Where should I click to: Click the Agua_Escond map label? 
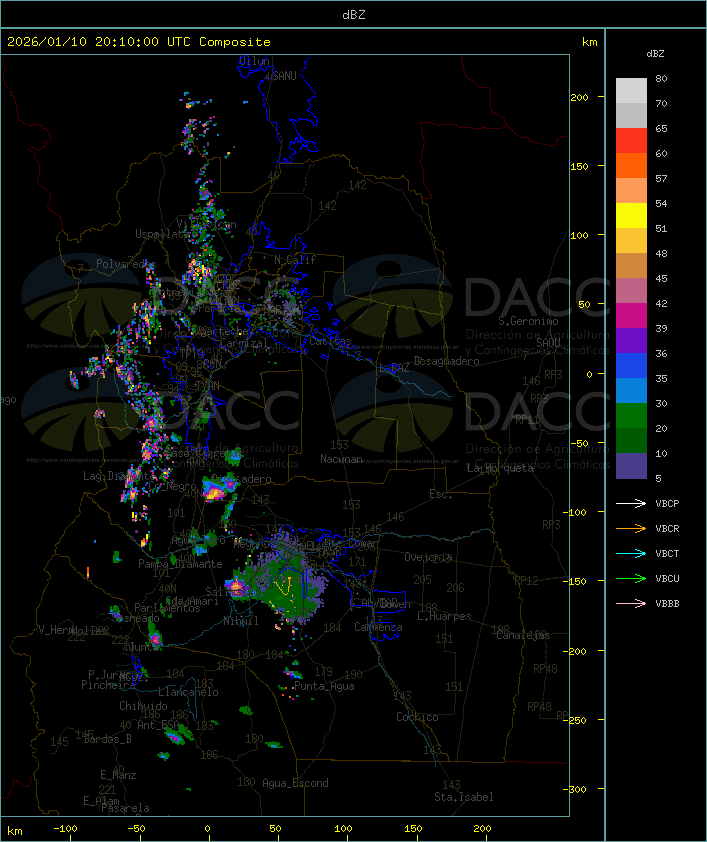click(x=295, y=783)
